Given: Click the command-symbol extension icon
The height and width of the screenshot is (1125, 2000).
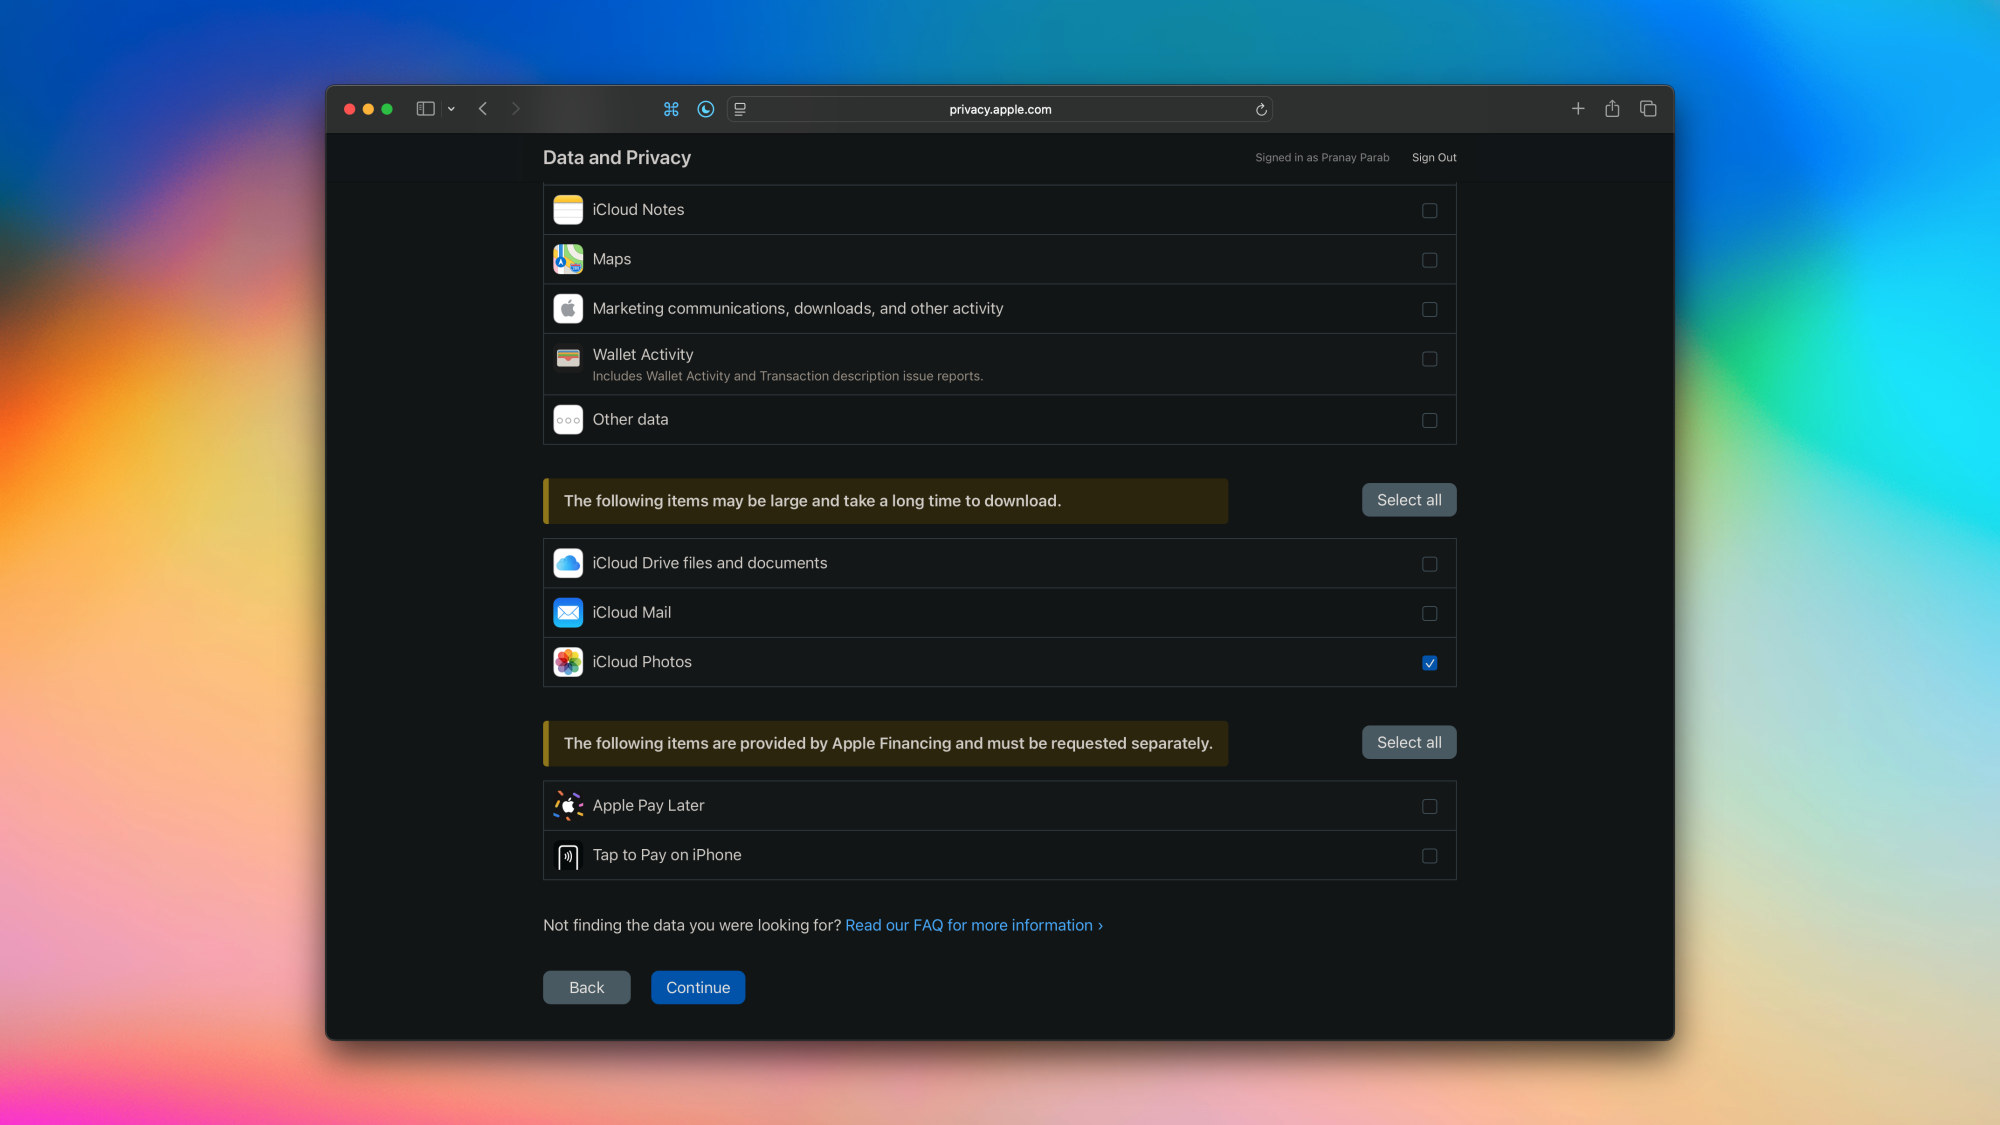Looking at the screenshot, I should click(x=671, y=109).
